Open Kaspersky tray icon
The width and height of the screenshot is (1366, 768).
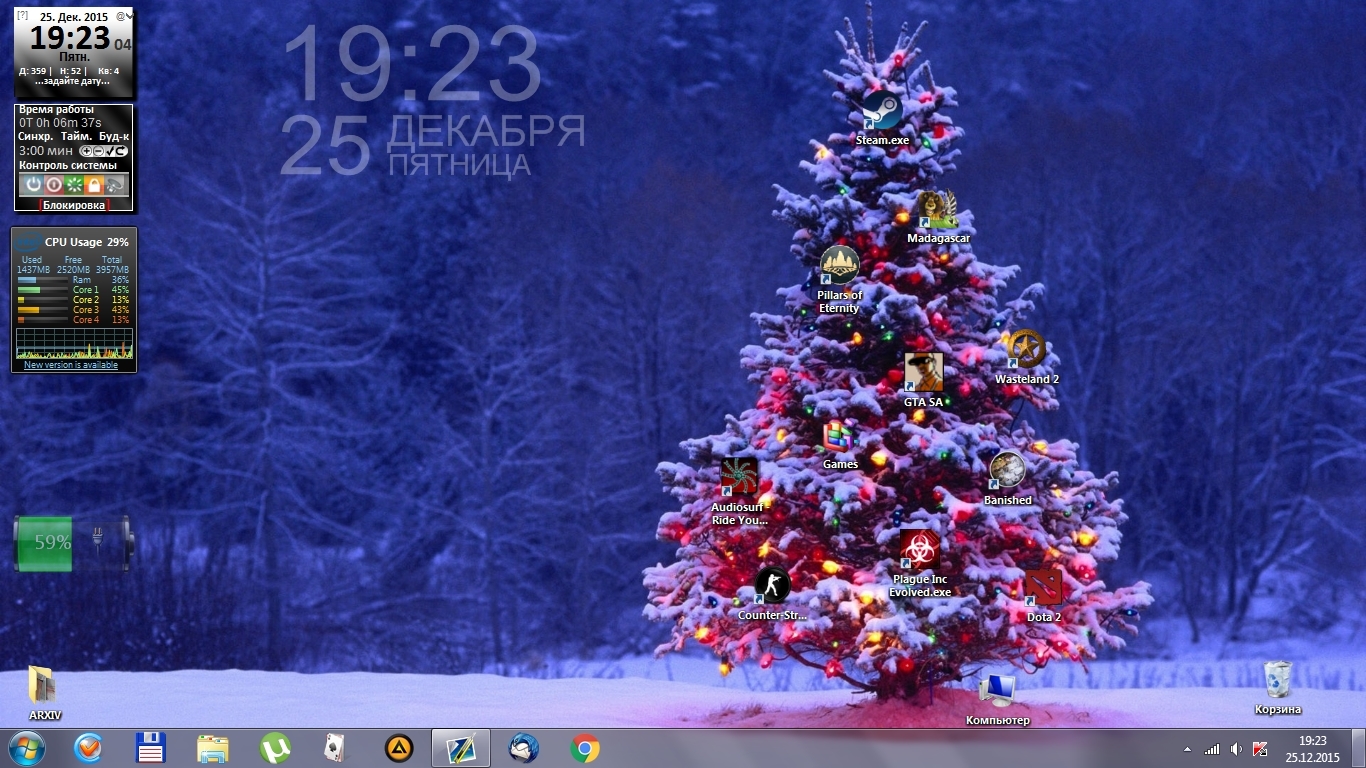pos(1260,749)
